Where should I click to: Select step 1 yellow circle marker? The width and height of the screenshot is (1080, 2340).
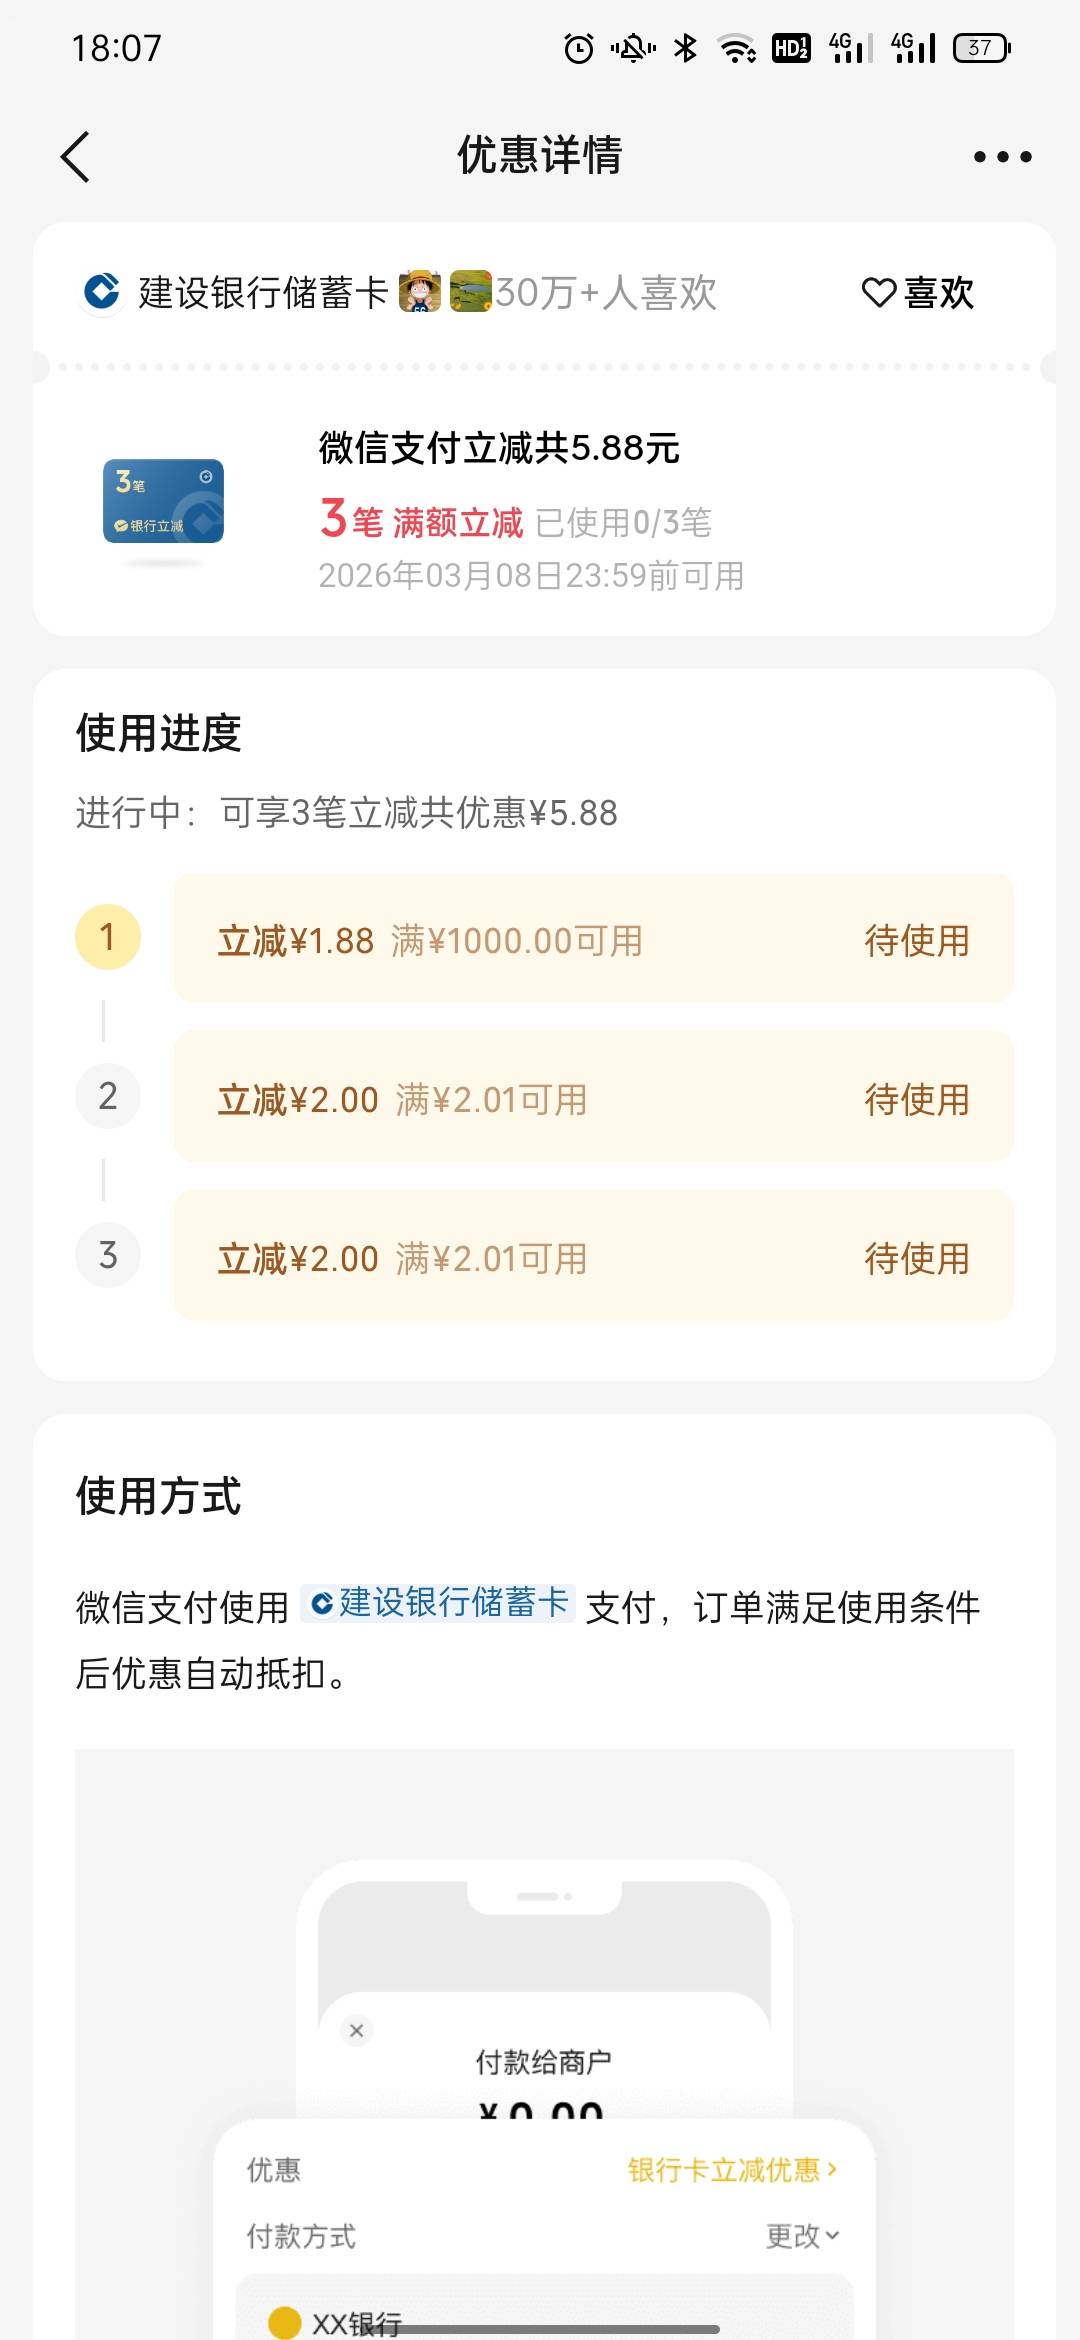108,937
